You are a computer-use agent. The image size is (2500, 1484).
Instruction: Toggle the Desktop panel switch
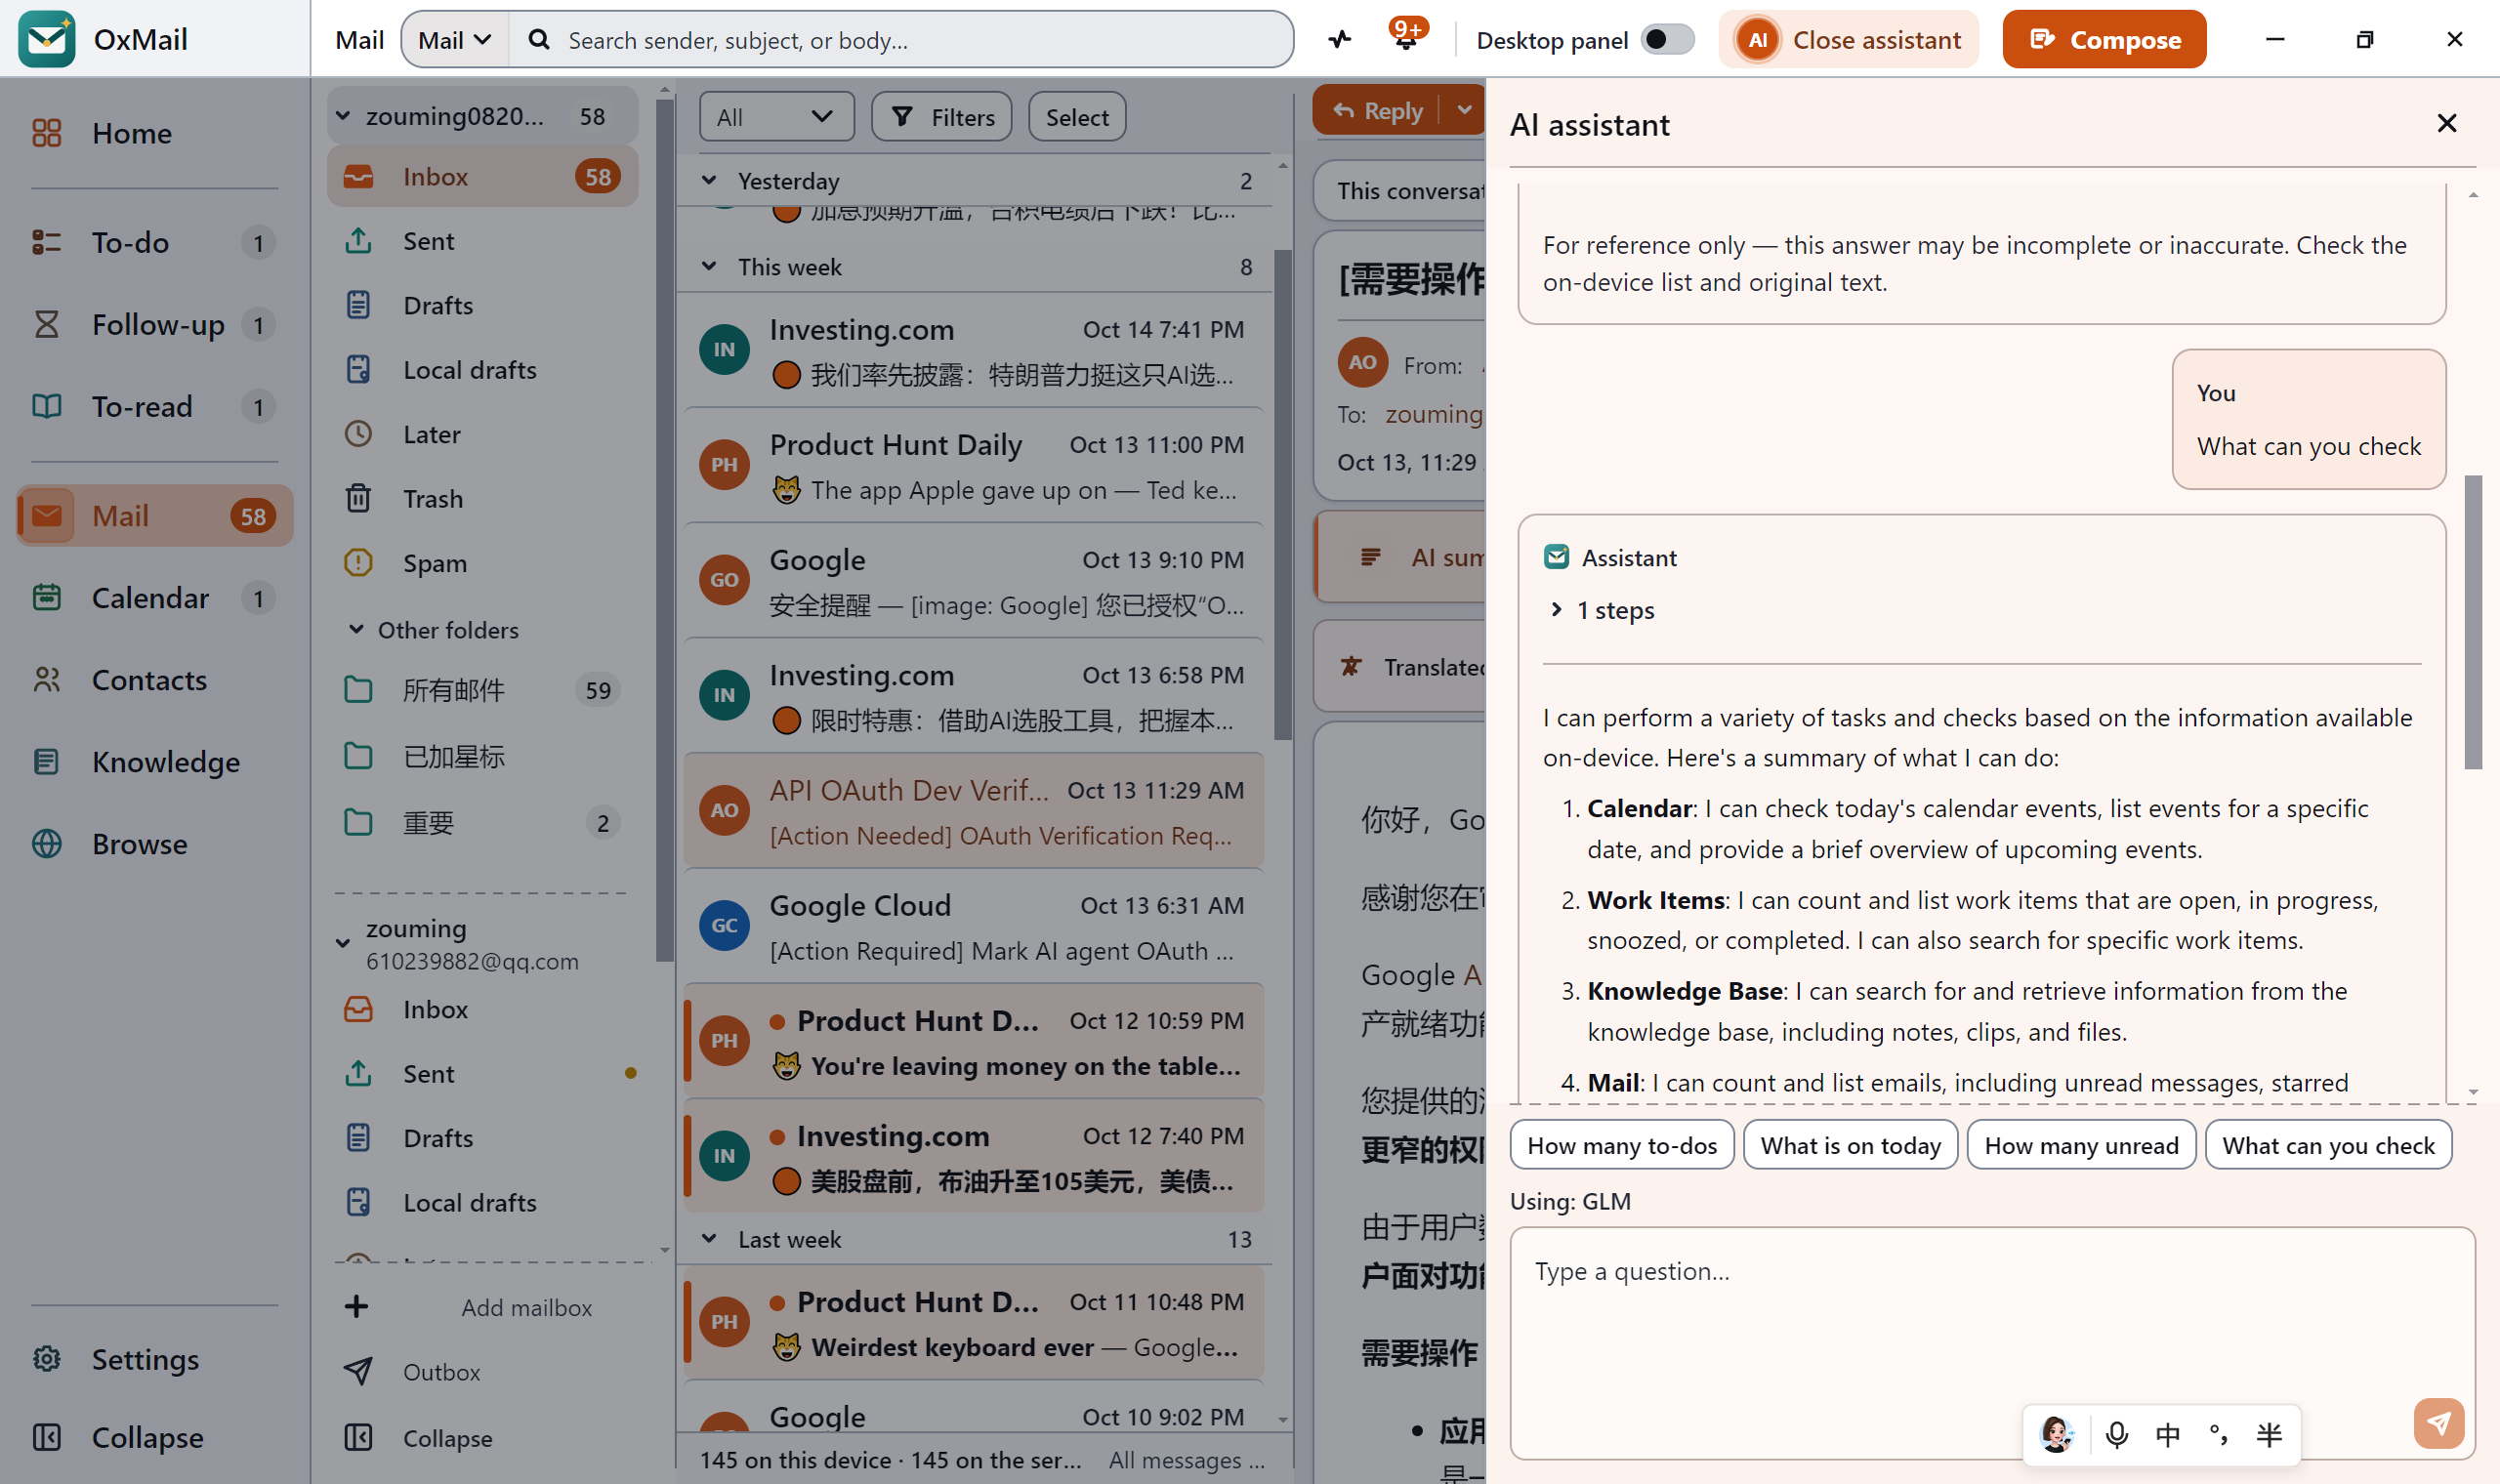click(1668, 40)
